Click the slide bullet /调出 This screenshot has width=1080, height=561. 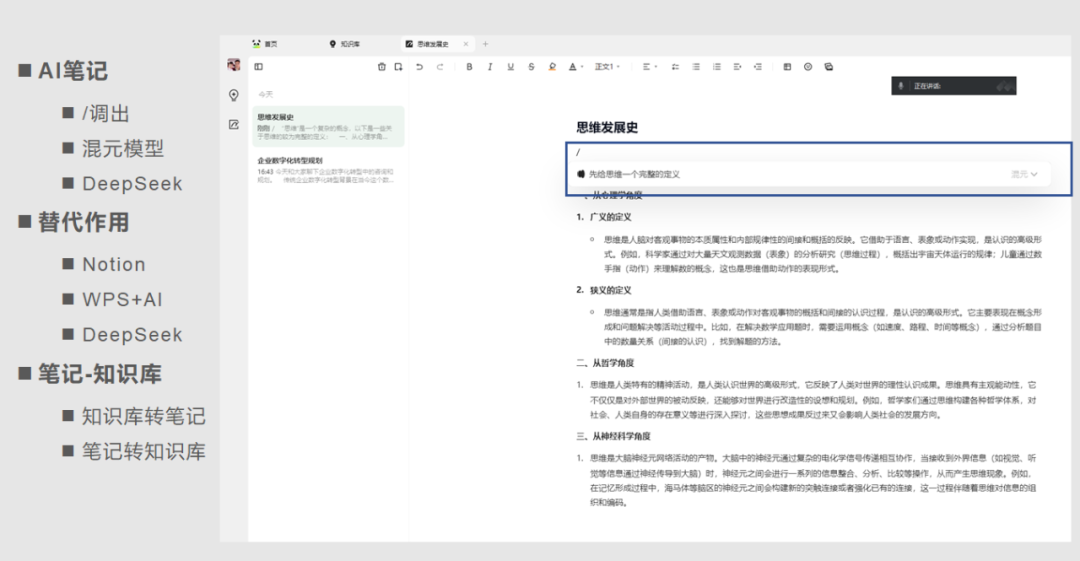[105, 114]
